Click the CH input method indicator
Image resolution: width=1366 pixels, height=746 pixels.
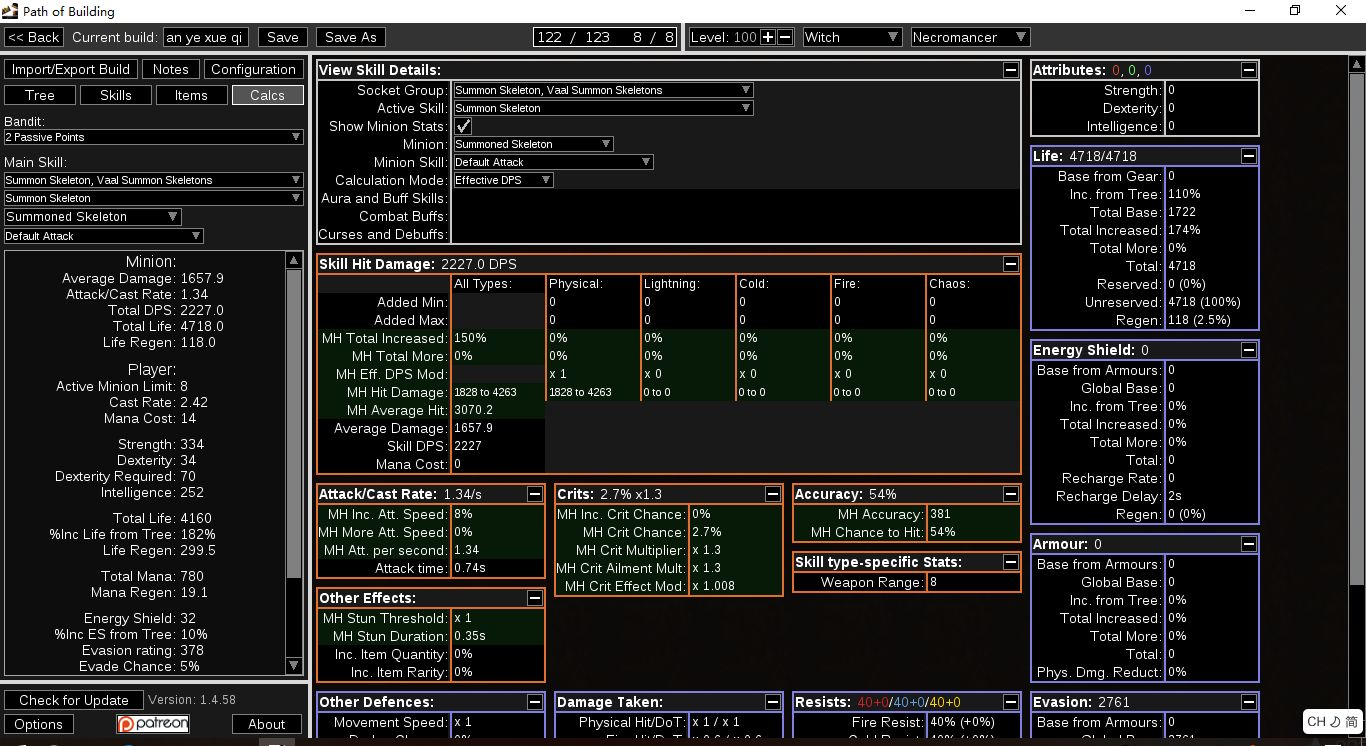pyautogui.click(x=1333, y=721)
